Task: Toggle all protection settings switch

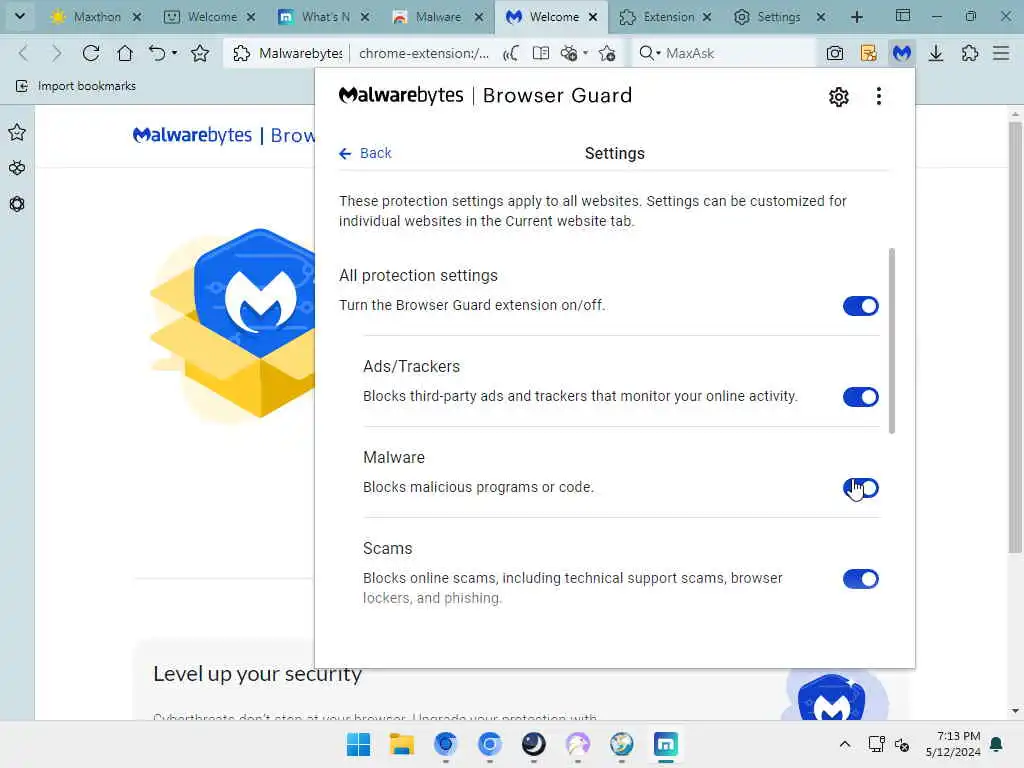Action: tap(861, 306)
